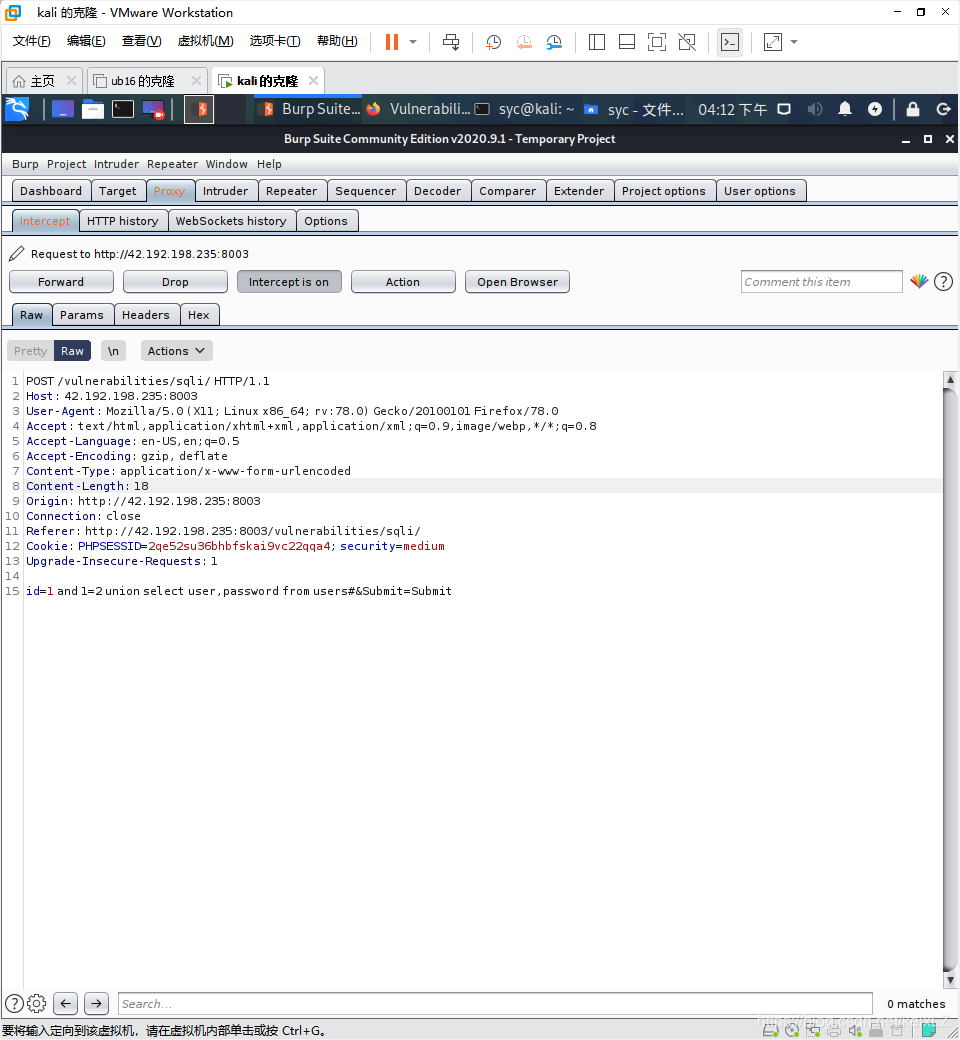Open the Kali notifications bell icon
960x1040 pixels.
coord(845,109)
